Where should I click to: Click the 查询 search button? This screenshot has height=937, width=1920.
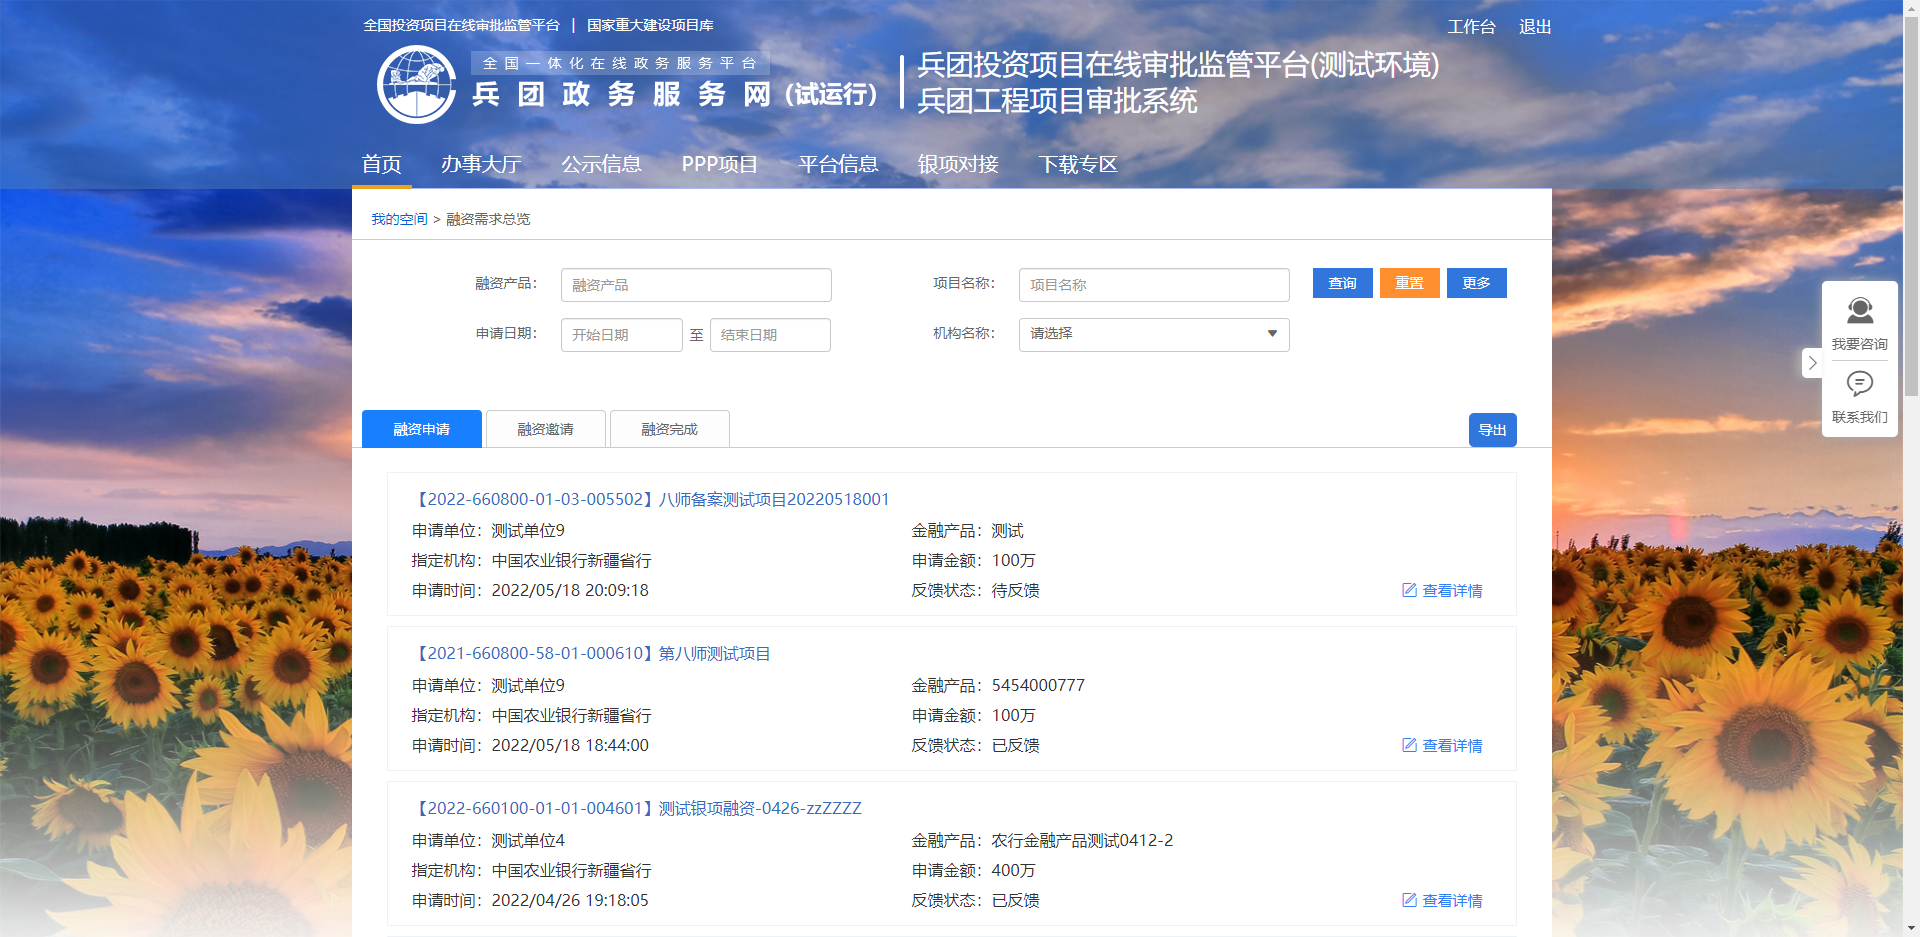(1342, 283)
